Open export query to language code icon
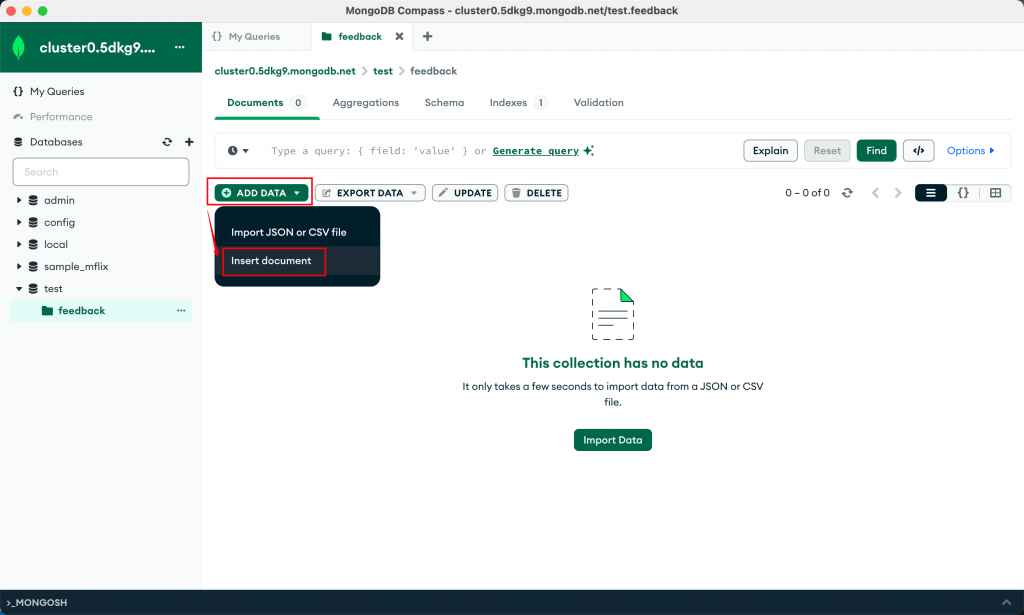This screenshot has width=1024, height=615. 918,151
